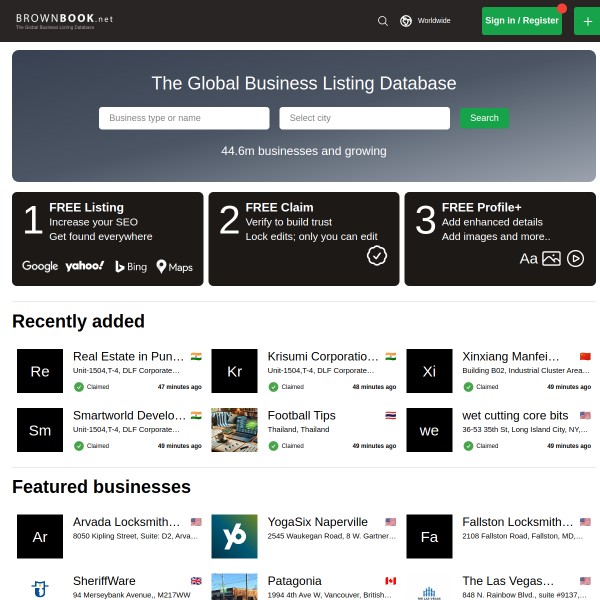
Task: Click the Claimed check icon under Xinxiang Manfei...
Action: [468, 387]
